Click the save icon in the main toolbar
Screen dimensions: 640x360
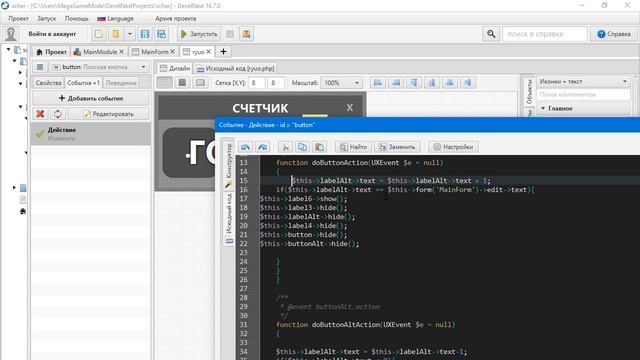click(x=145, y=34)
